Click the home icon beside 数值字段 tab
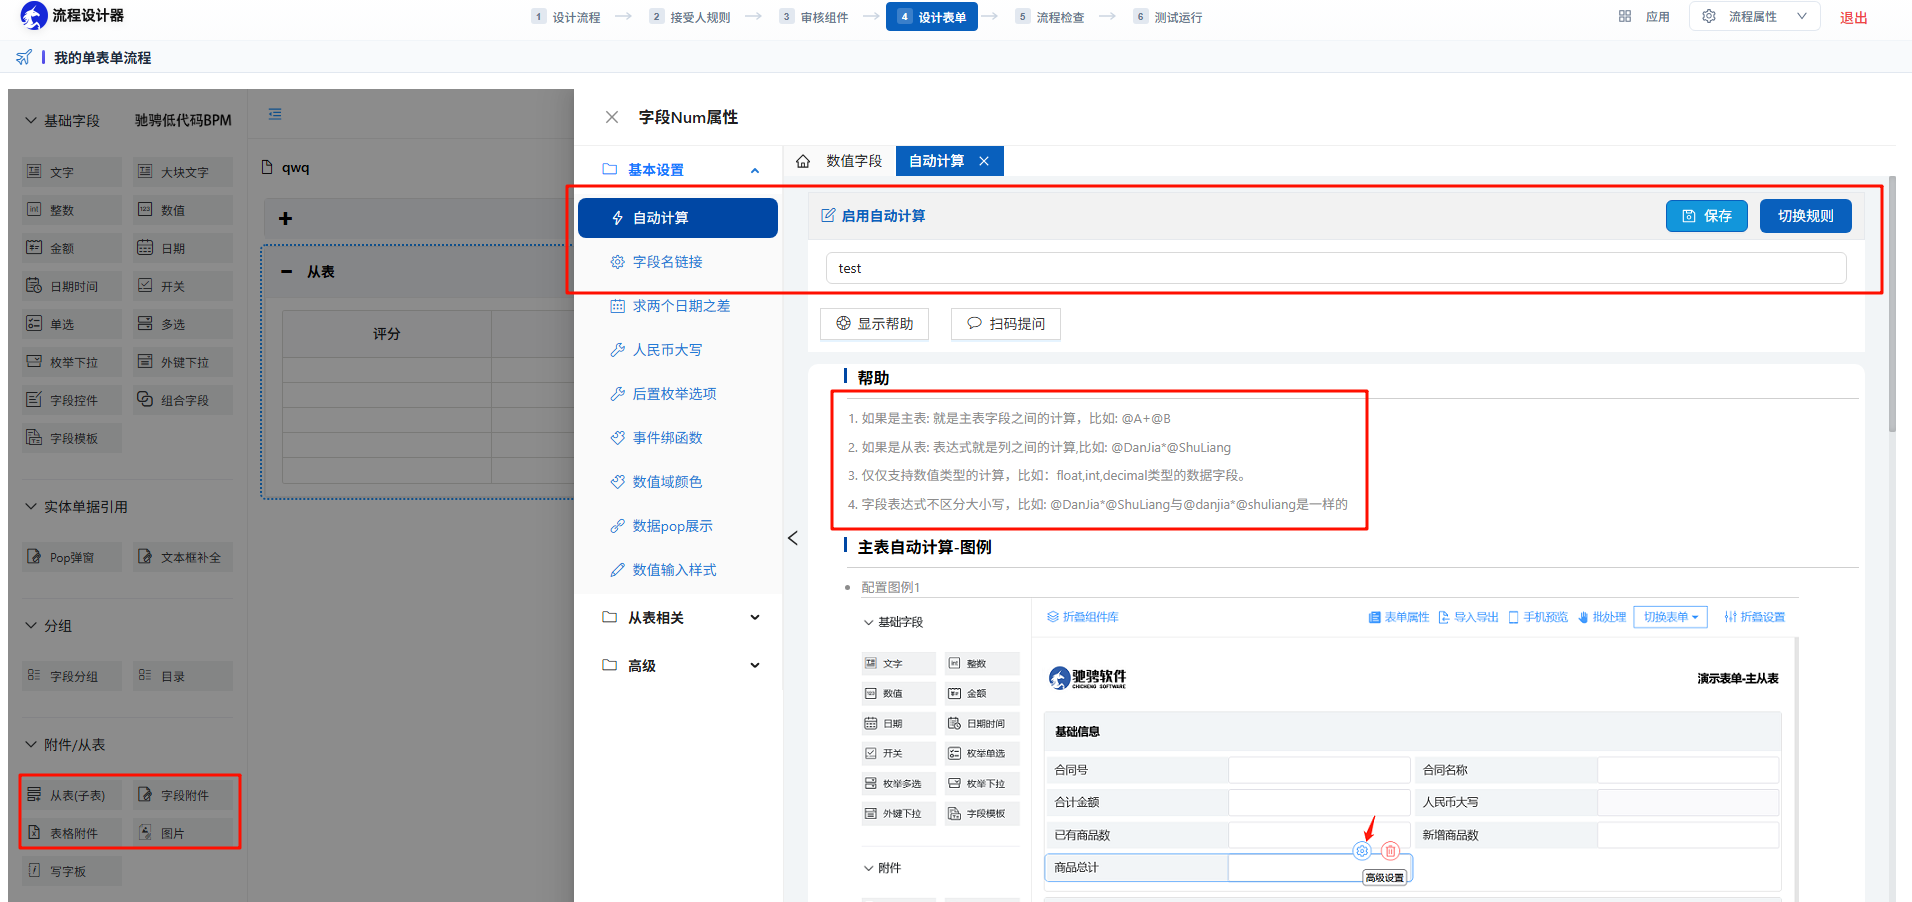 (803, 161)
